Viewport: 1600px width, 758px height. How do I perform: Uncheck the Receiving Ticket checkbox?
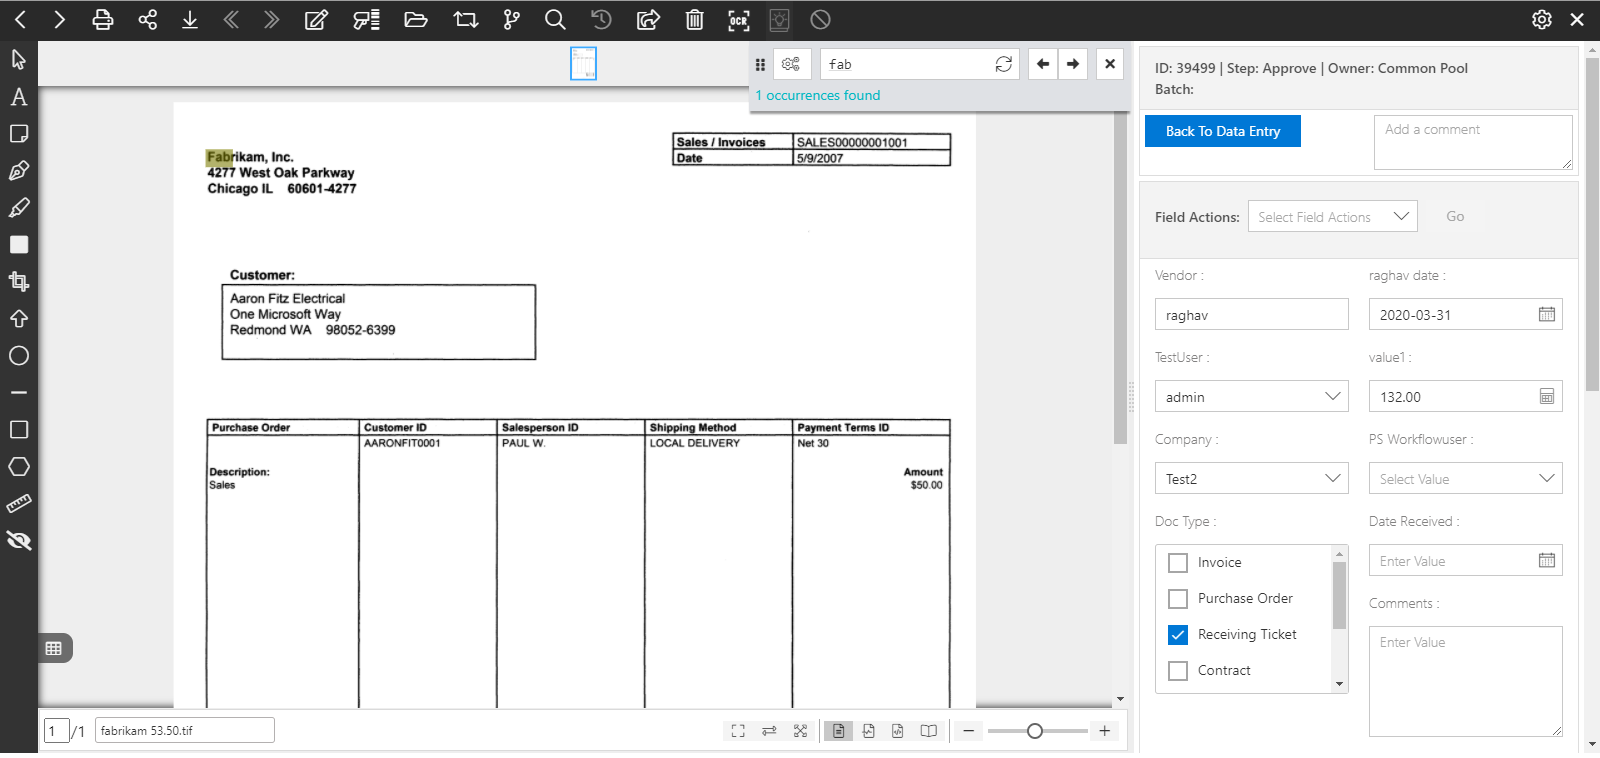point(1178,635)
